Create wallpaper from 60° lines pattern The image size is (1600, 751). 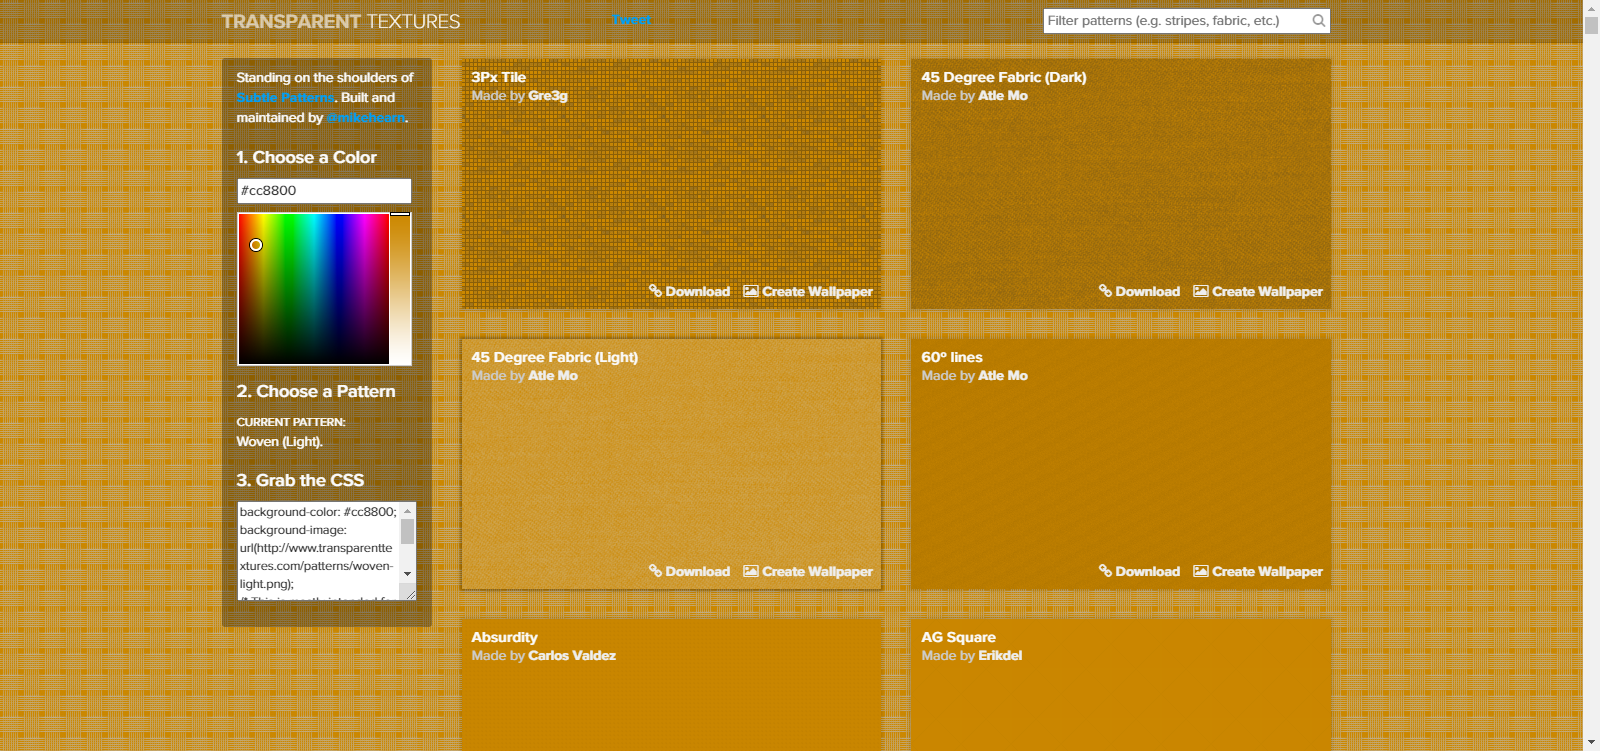click(x=1258, y=572)
